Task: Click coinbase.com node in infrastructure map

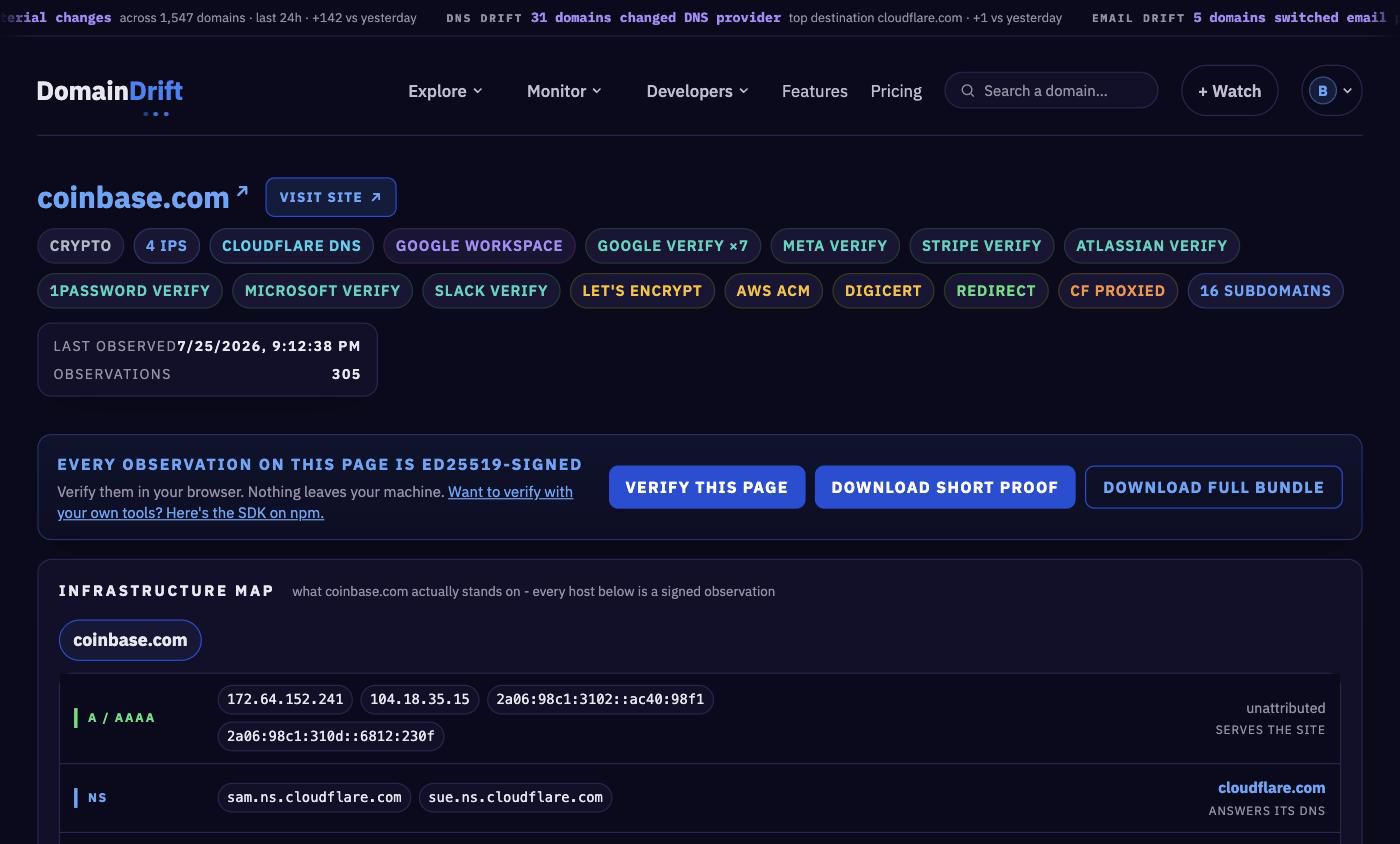Action: [130, 640]
